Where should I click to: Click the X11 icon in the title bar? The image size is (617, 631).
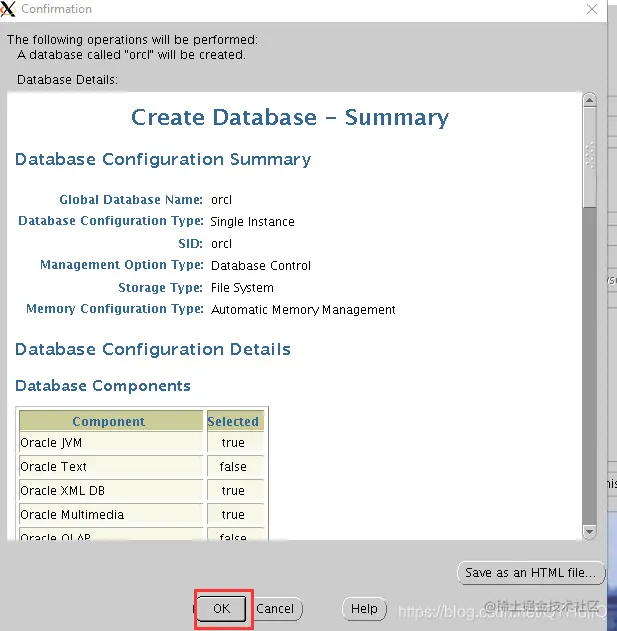point(8,9)
